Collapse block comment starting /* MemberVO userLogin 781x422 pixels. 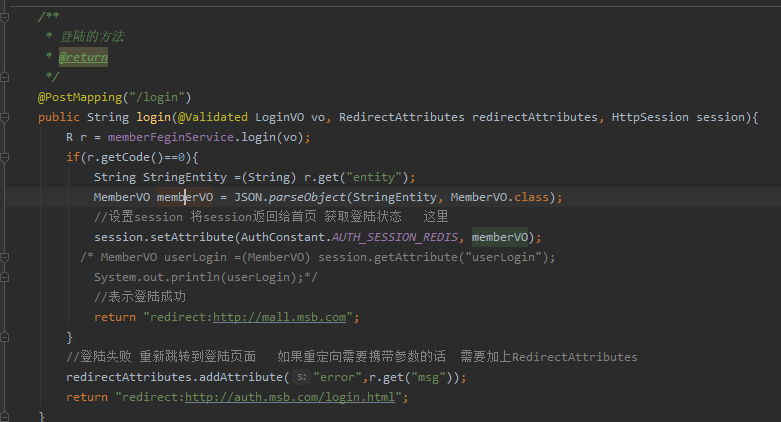point(4,258)
